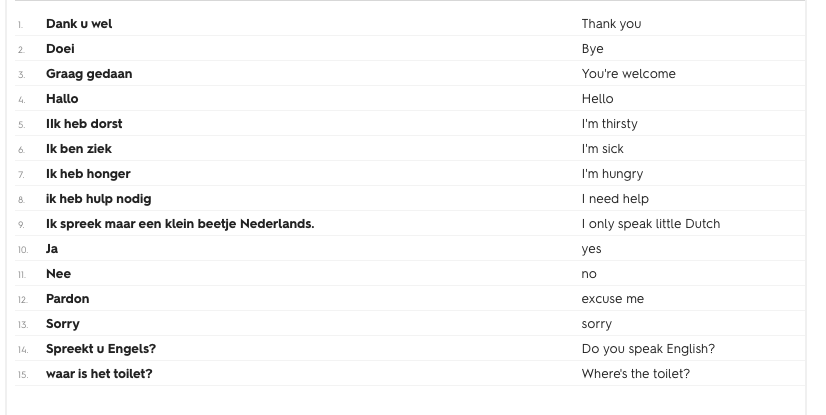
Task: Click the Dutch word 'Nee'
Action: tap(58, 273)
